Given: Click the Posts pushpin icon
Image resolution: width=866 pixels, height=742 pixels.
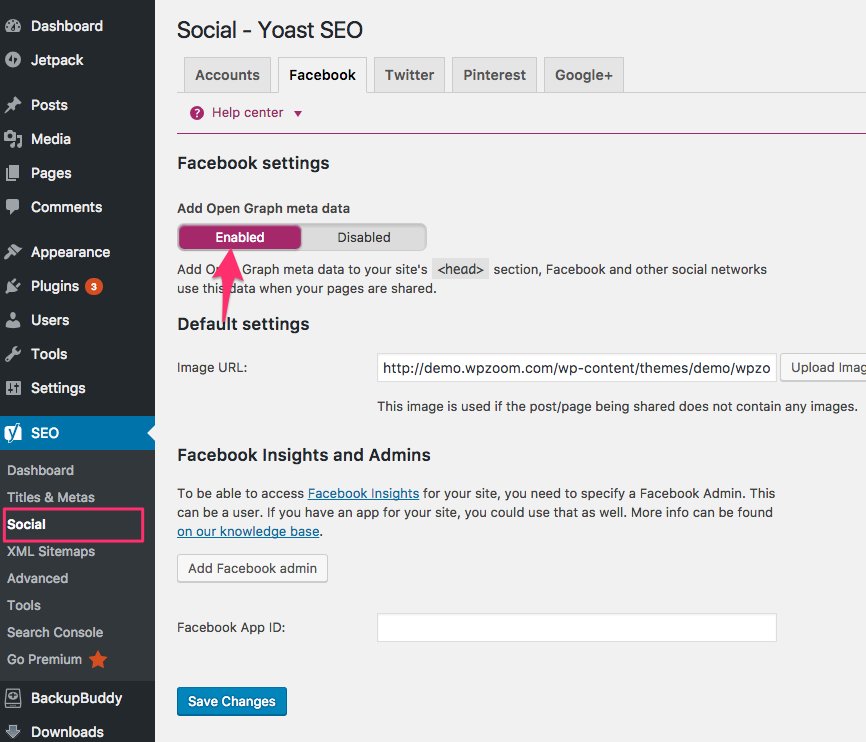Looking at the screenshot, I should (x=13, y=105).
